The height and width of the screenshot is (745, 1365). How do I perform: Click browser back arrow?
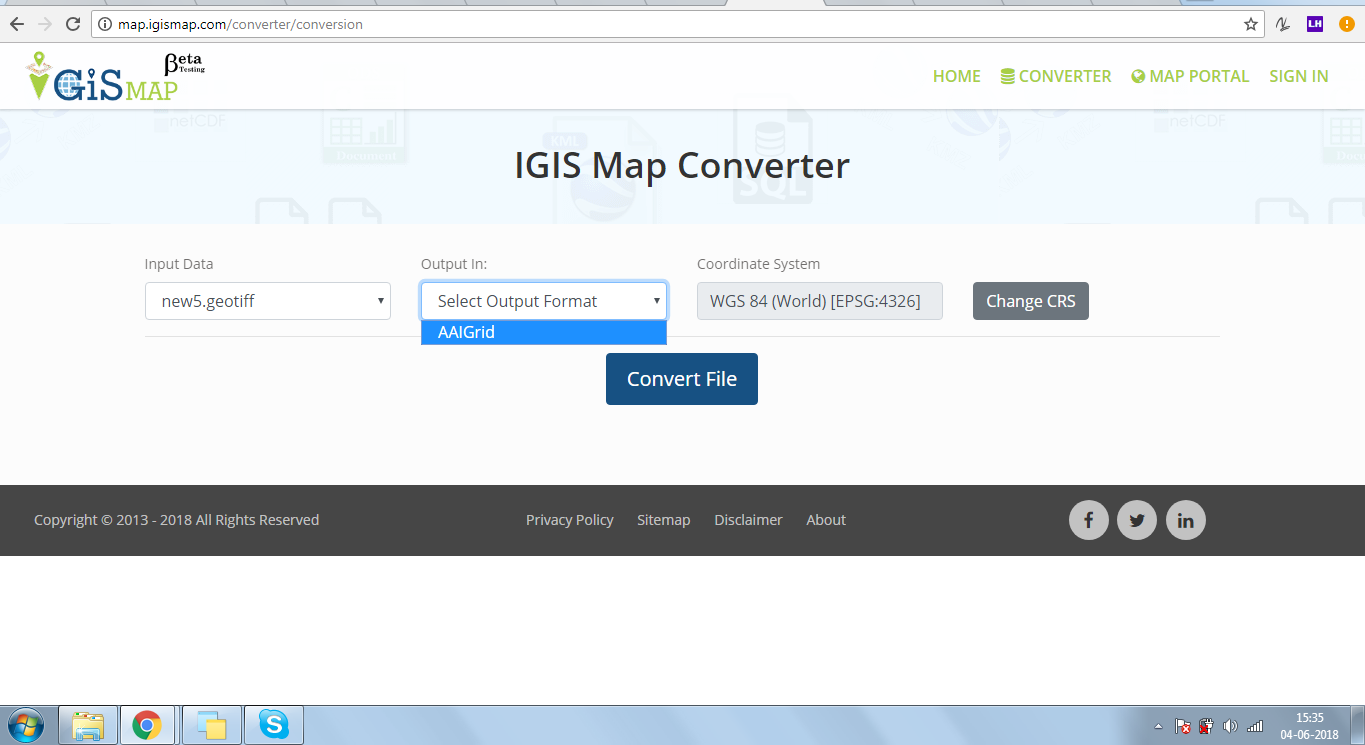point(17,24)
